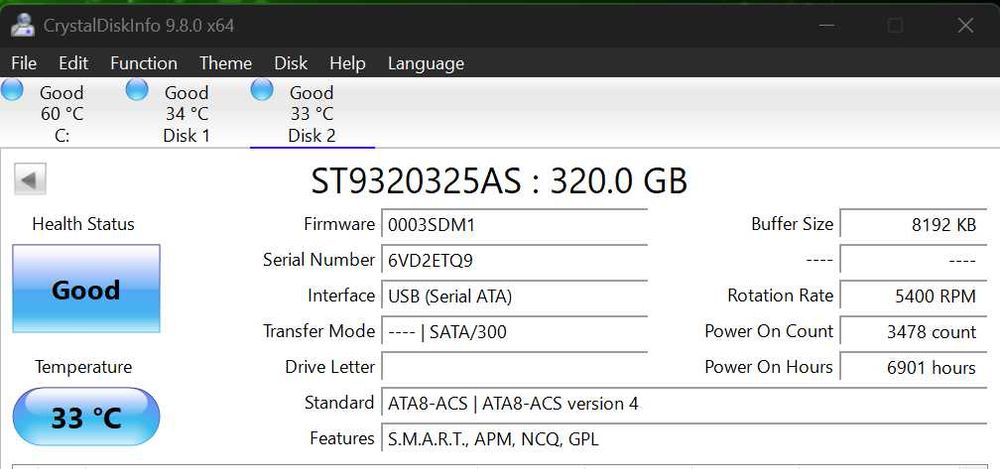Click the Transfer Mode field SATA/300
The width and height of the screenshot is (1000, 469).
tap(515, 332)
